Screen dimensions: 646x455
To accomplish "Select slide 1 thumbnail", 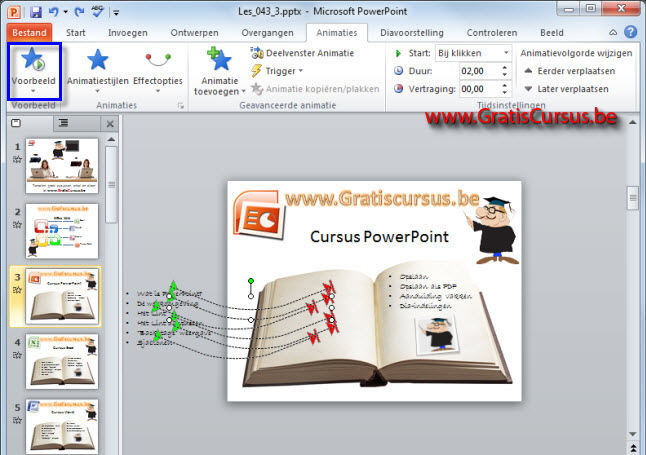I will [x=62, y=166].
